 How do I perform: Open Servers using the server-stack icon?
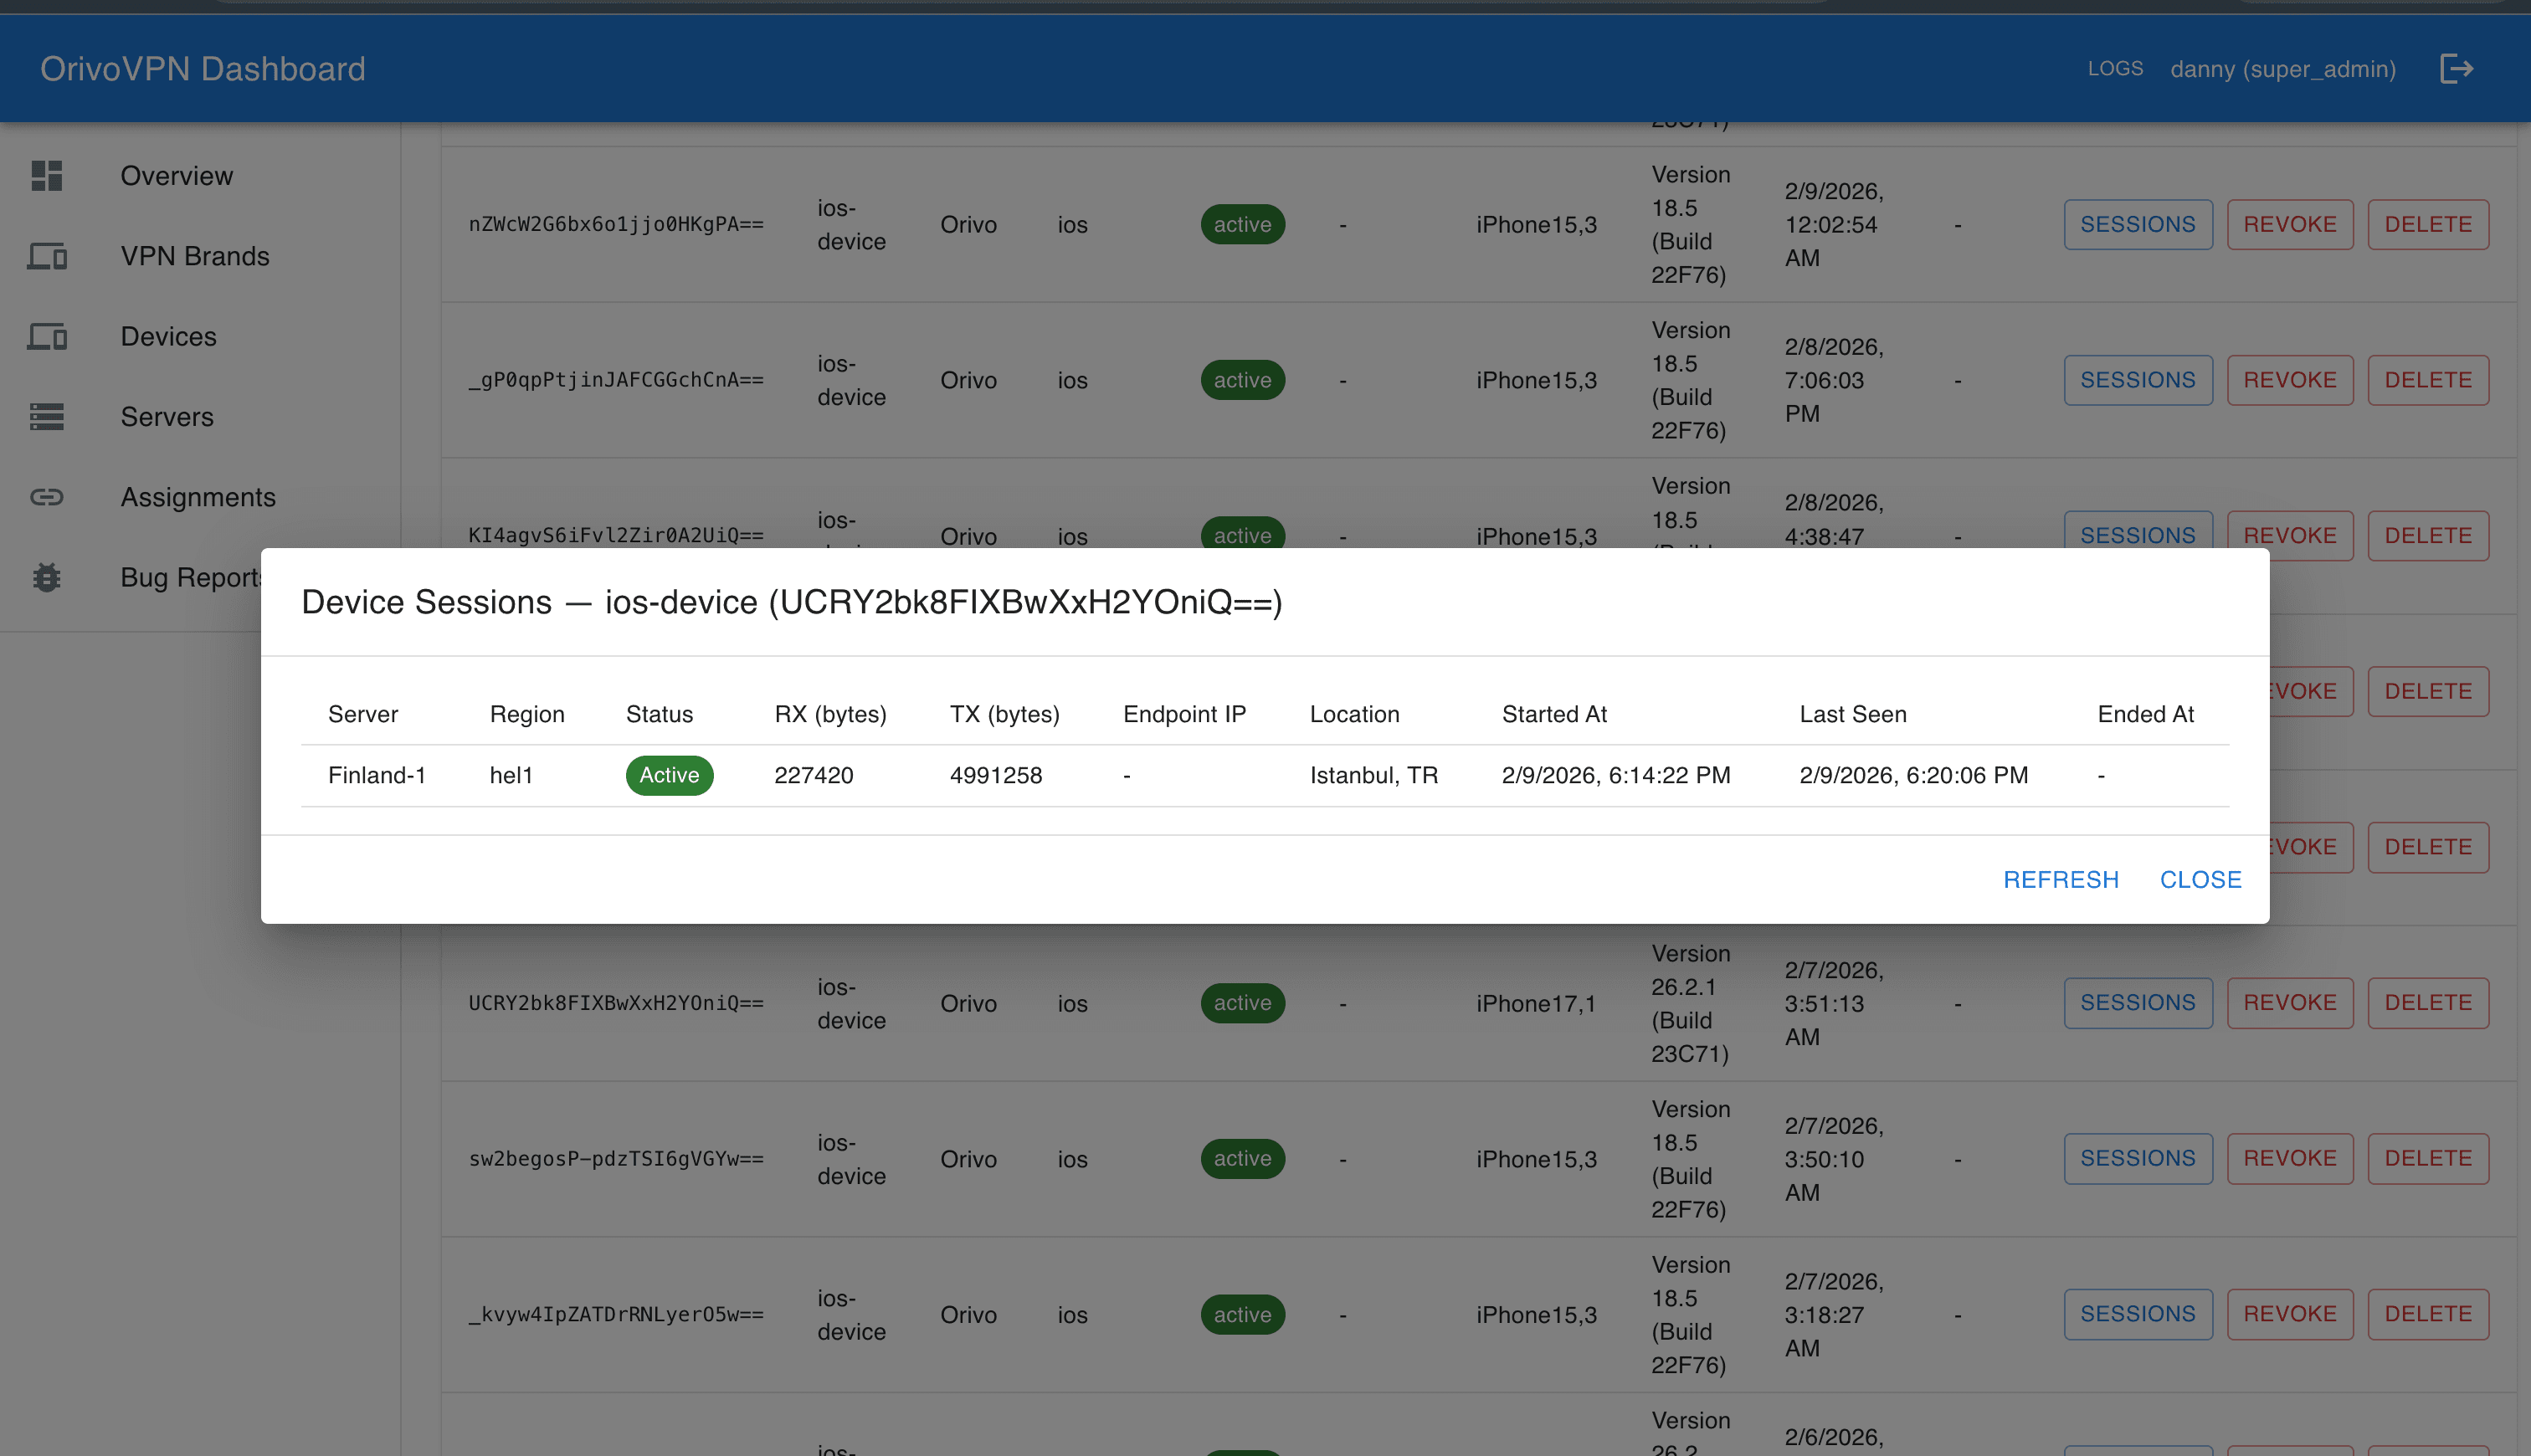pos(46,417)
